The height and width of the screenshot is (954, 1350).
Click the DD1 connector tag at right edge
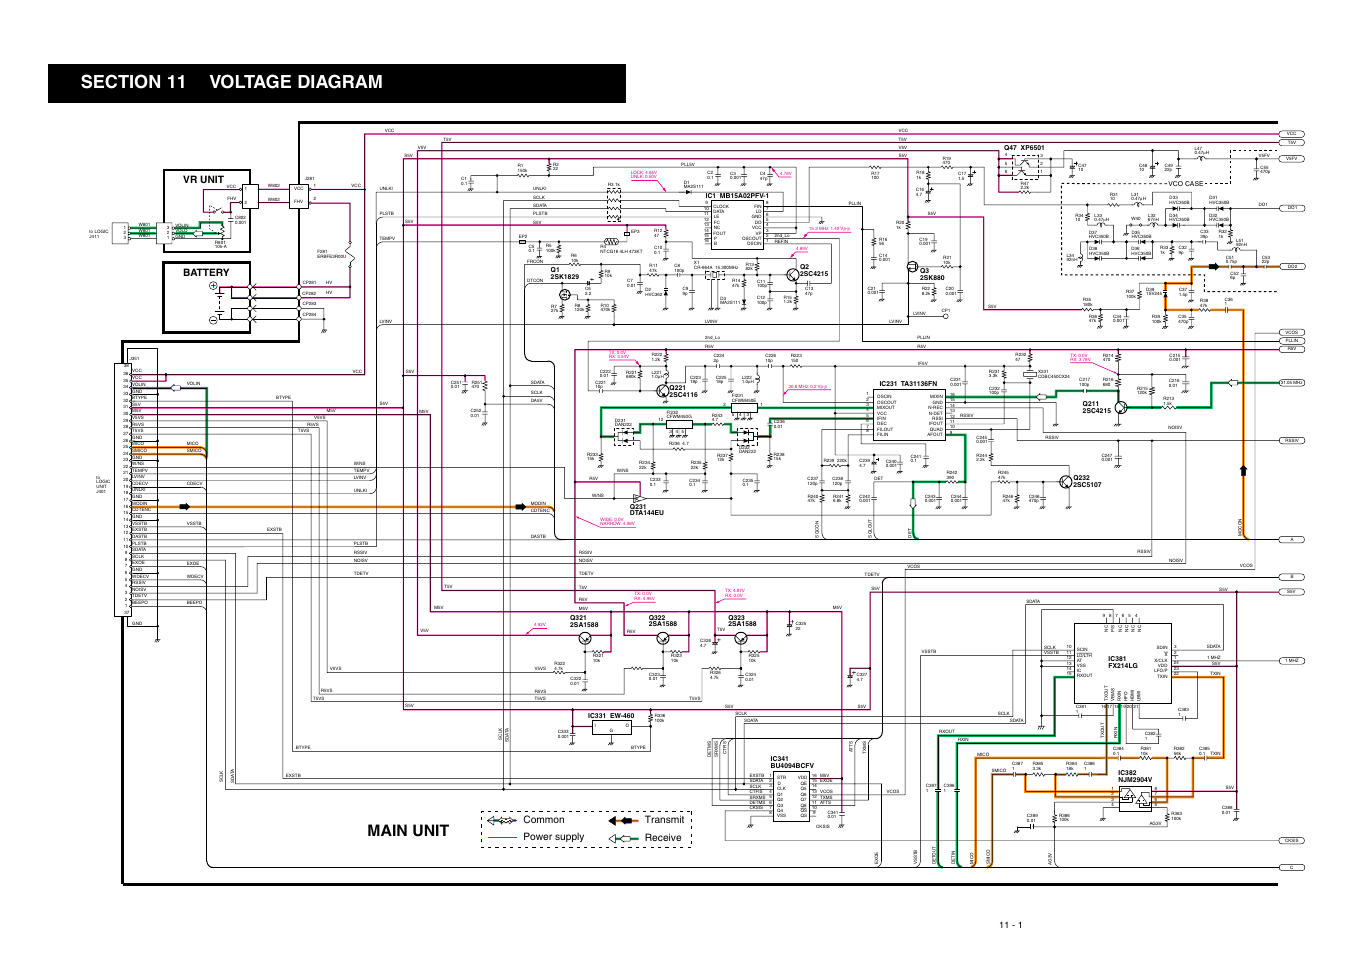pyautogui.click(x=1291, y=208)
